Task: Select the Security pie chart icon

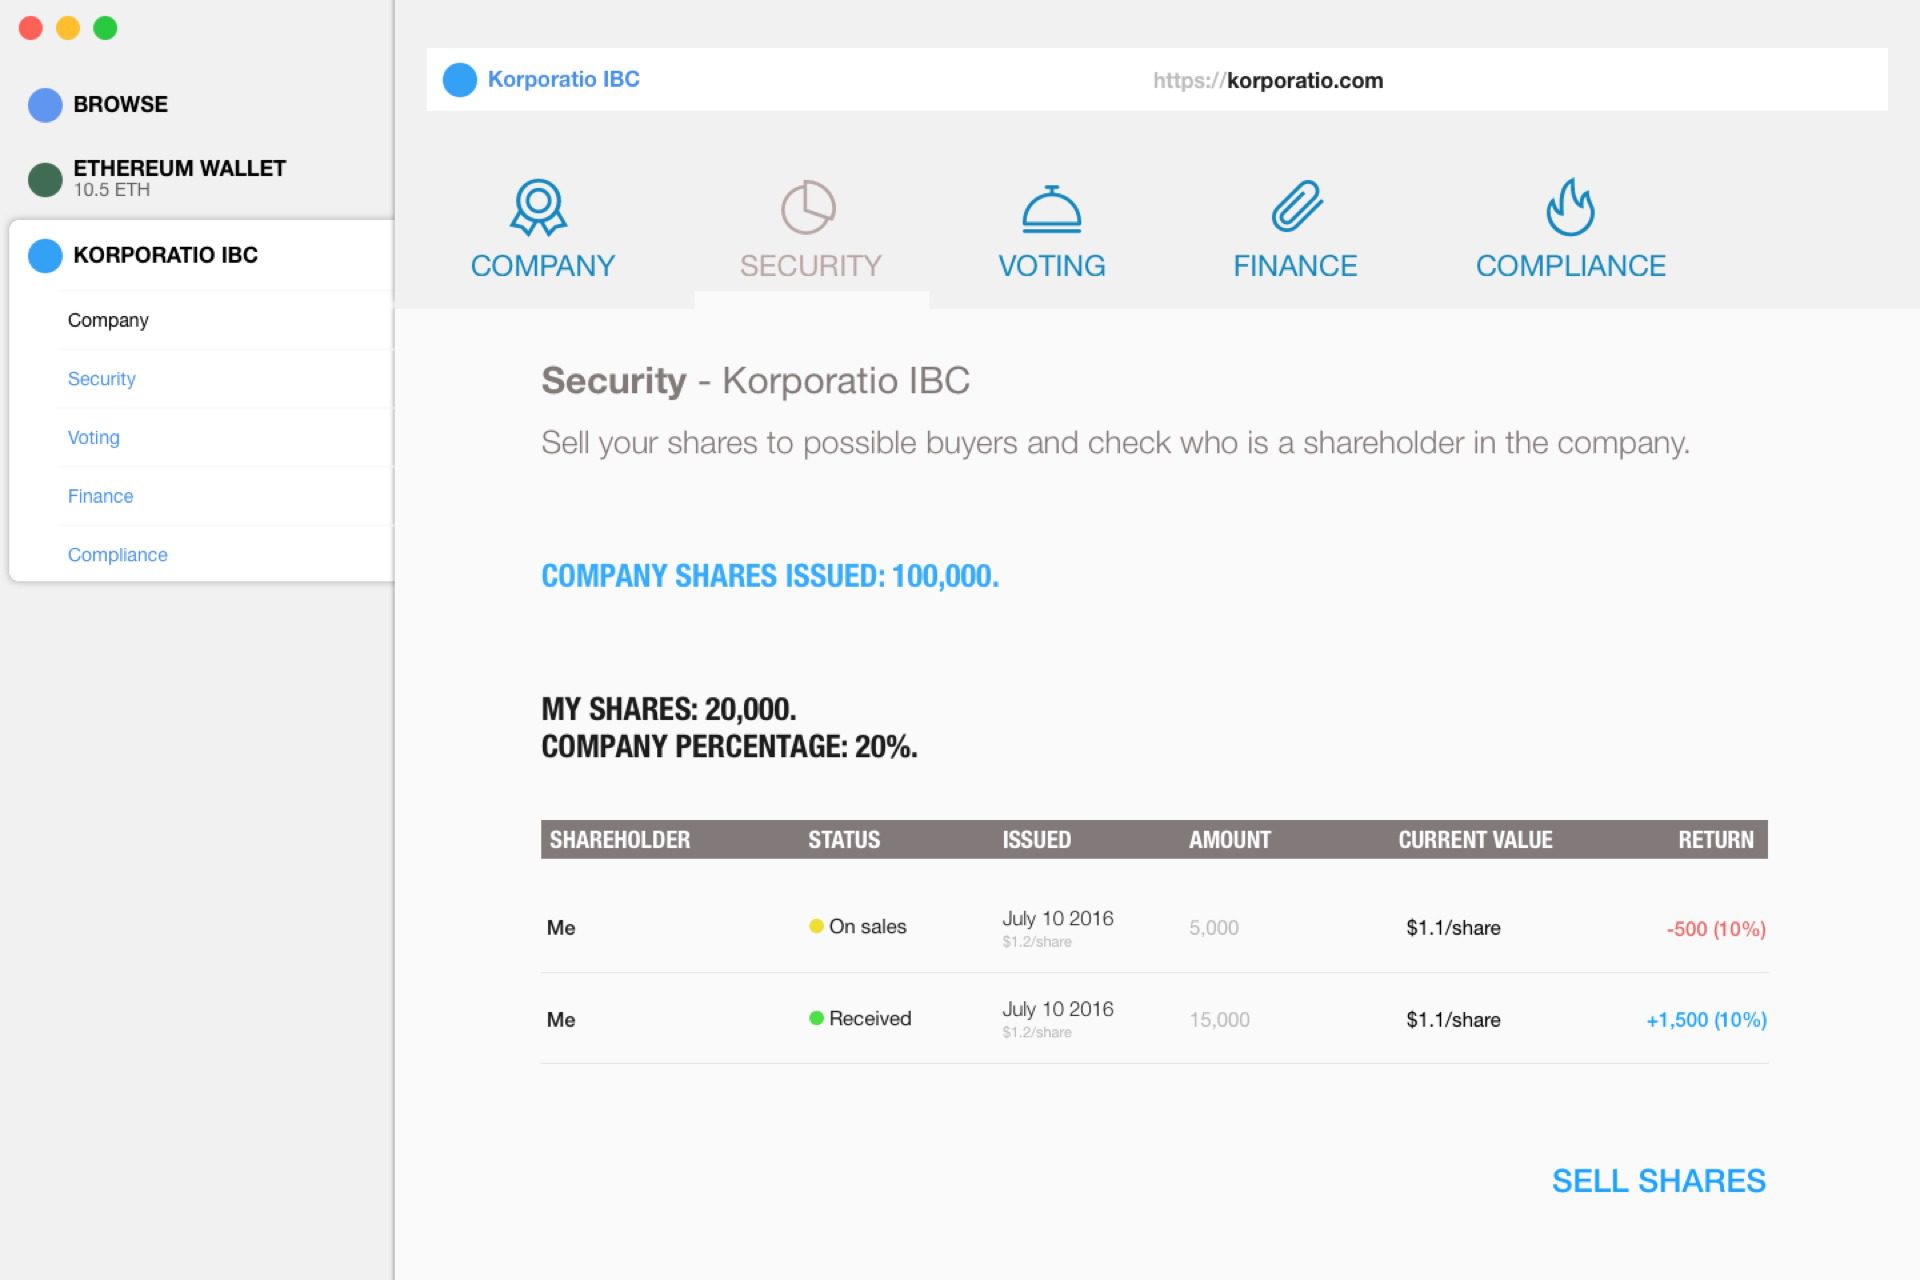Action: (x=808, y=207)
